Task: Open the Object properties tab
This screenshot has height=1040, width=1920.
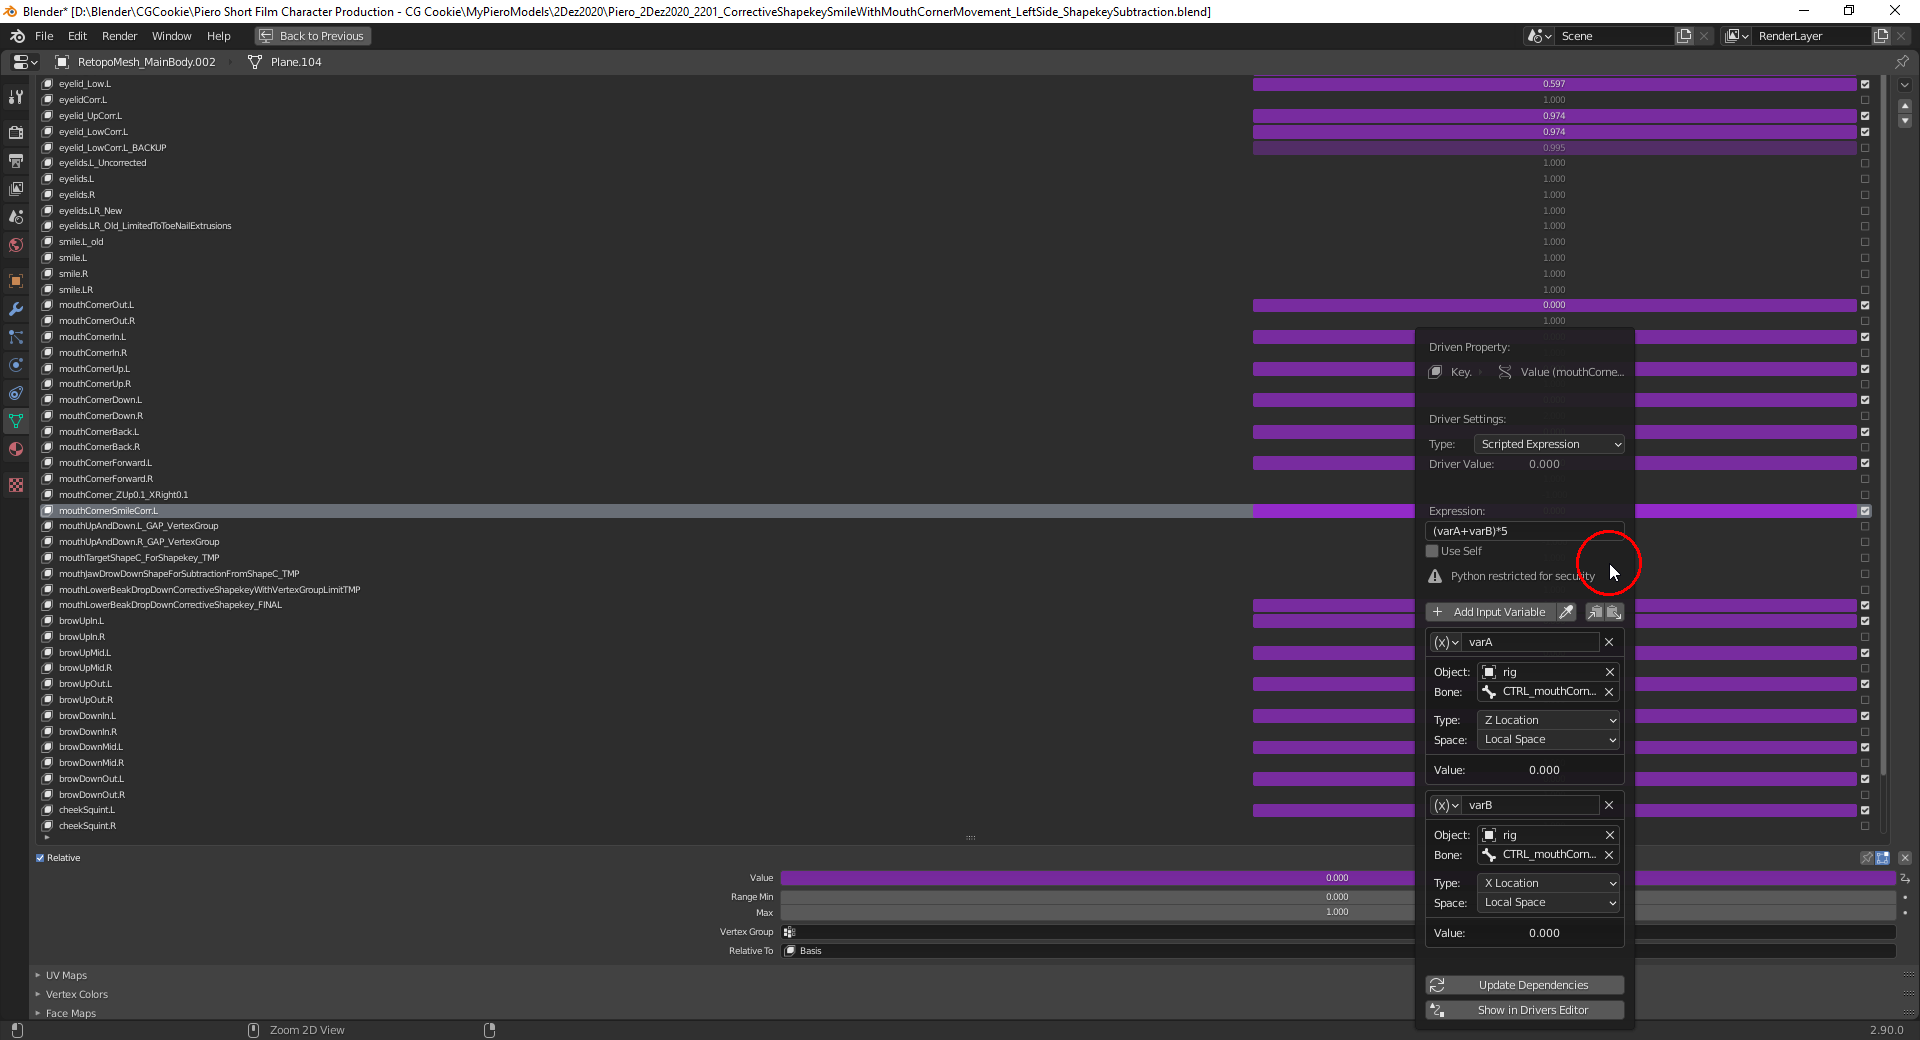Action: coord(15,281)
